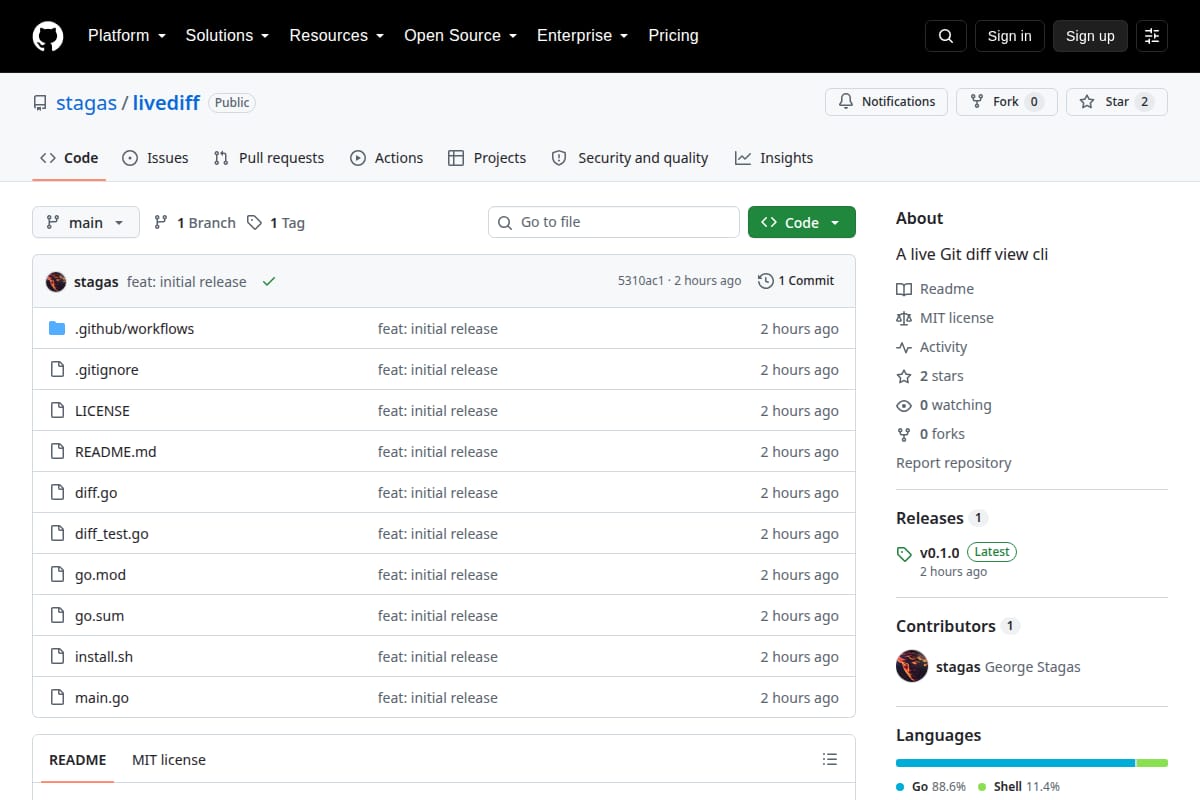Viewport: 1200px width, 800px height.
Task: Switch to the Pull requests tab
Action: [x=269, y=158]
